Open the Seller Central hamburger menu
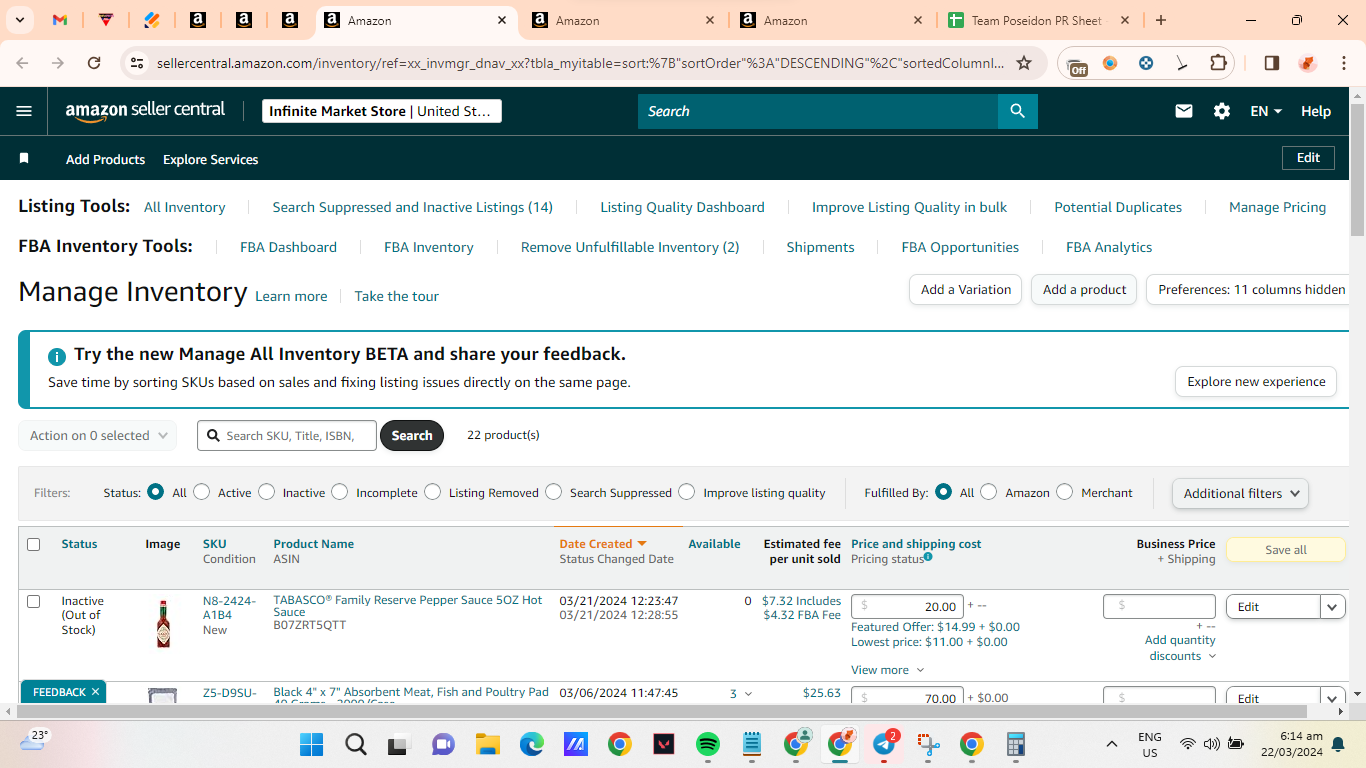 [x=24, y=111]
